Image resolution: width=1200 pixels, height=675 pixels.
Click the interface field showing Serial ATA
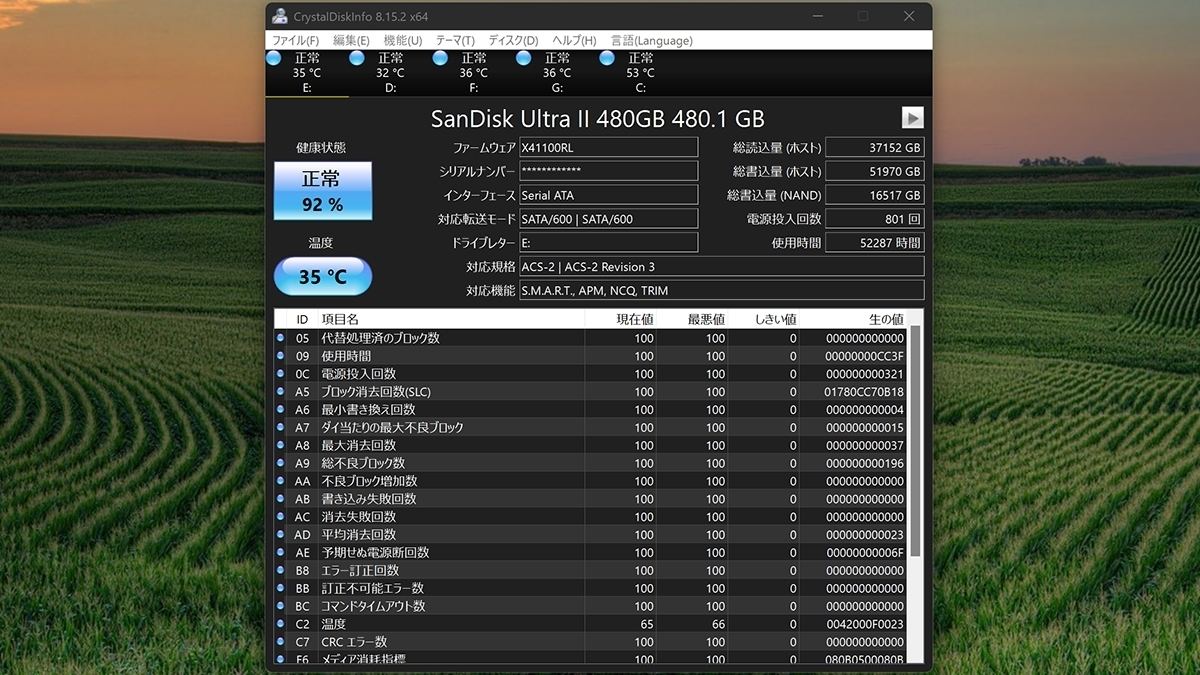point(608,195)
